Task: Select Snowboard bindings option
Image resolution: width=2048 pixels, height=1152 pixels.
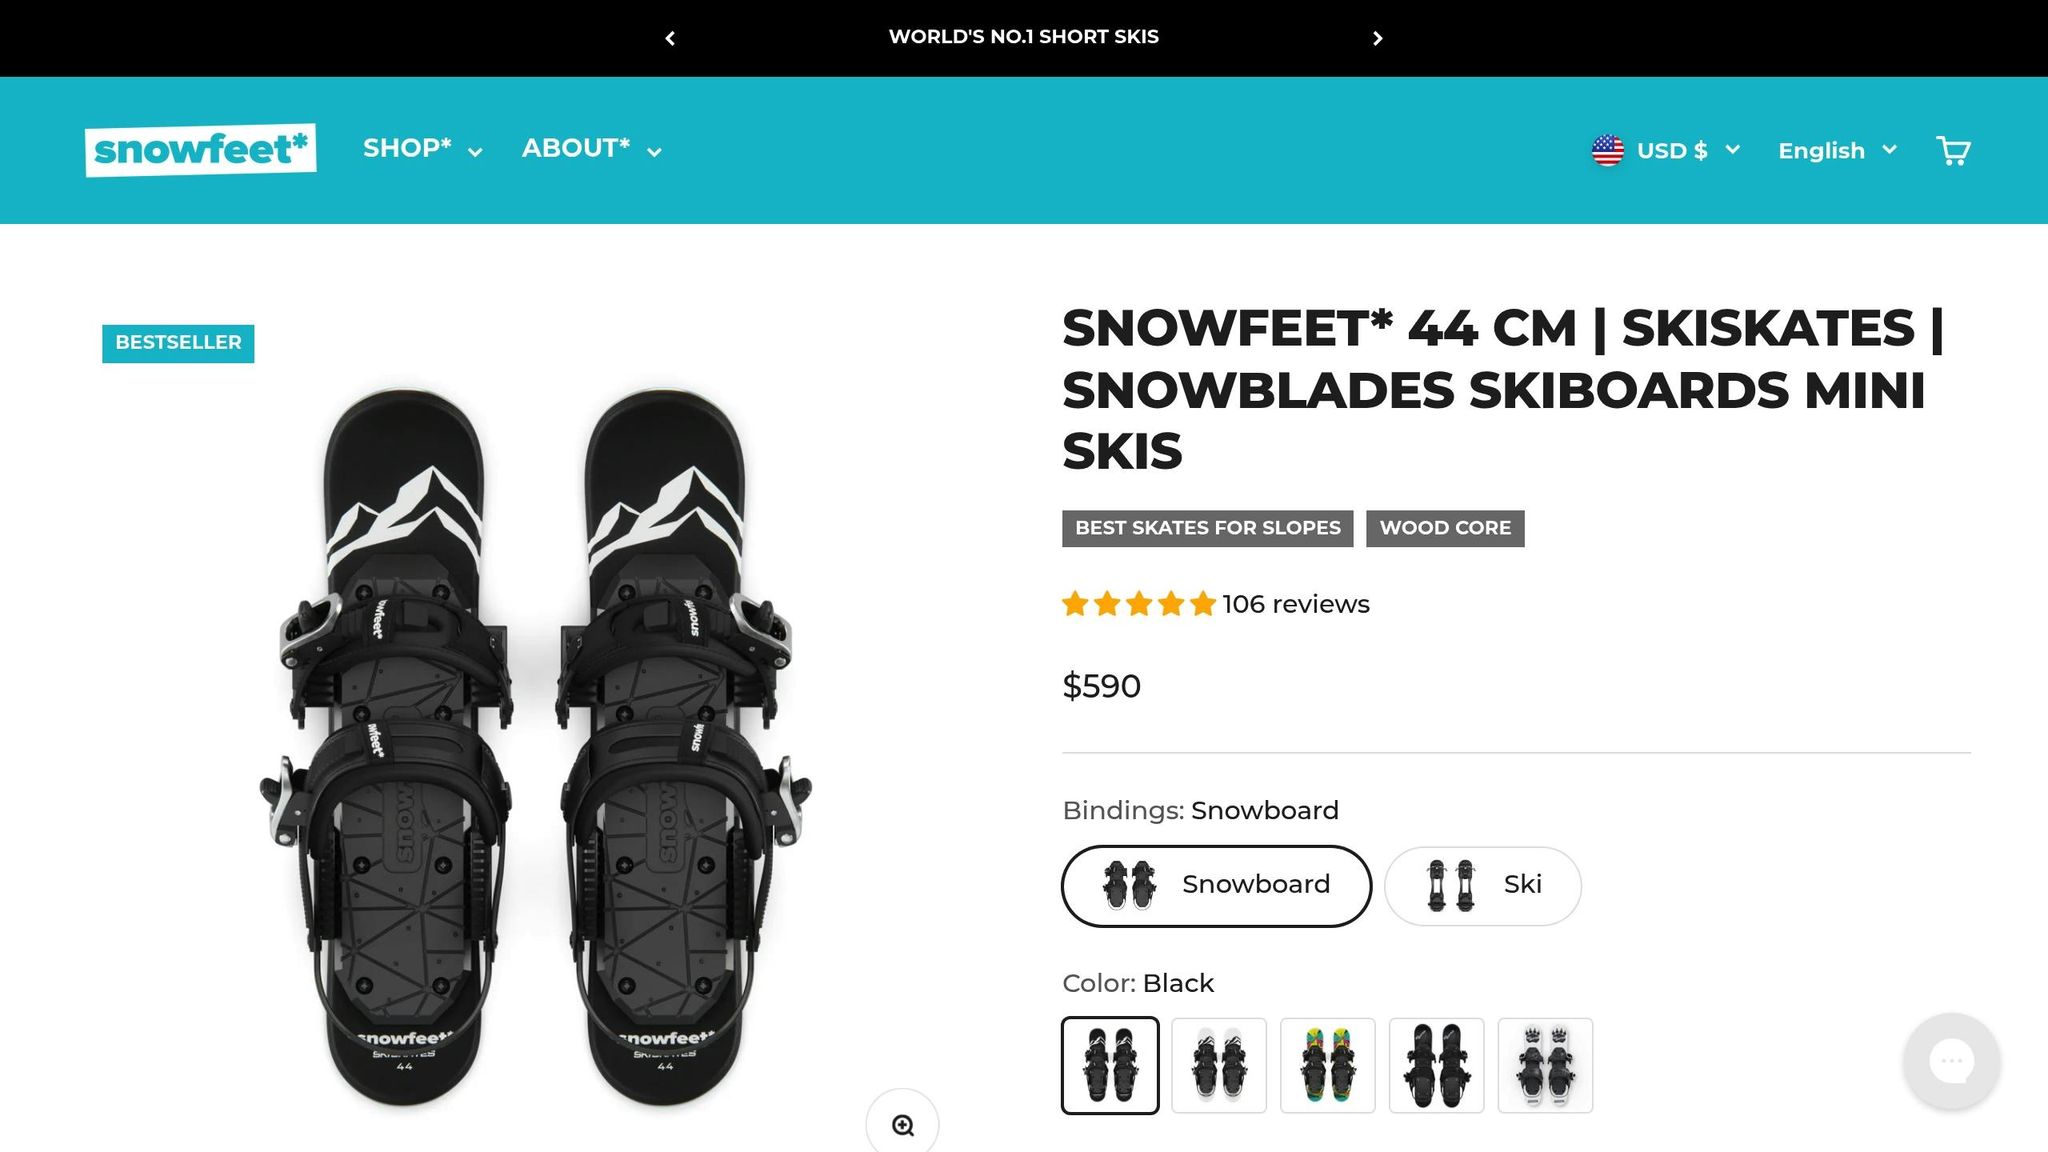Action: pyautogui.click(x=1216, y=886)
